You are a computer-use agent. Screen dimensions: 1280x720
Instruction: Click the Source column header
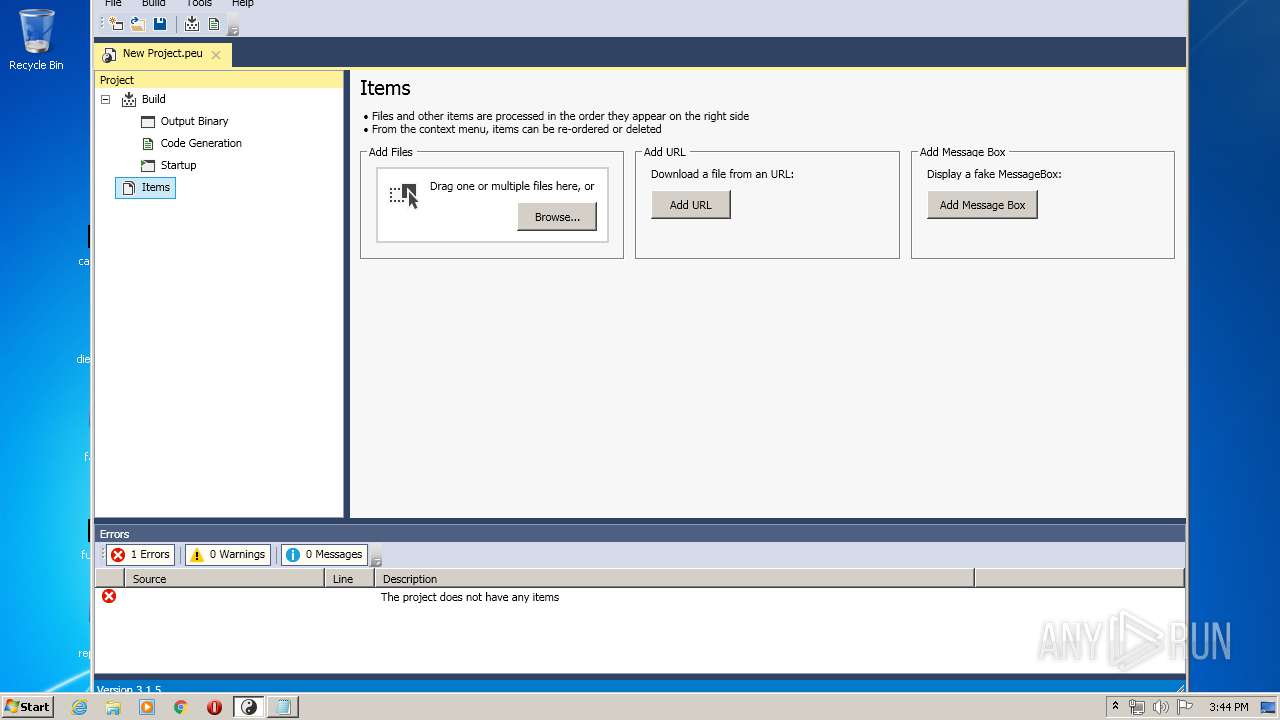[x=224, y=579]
